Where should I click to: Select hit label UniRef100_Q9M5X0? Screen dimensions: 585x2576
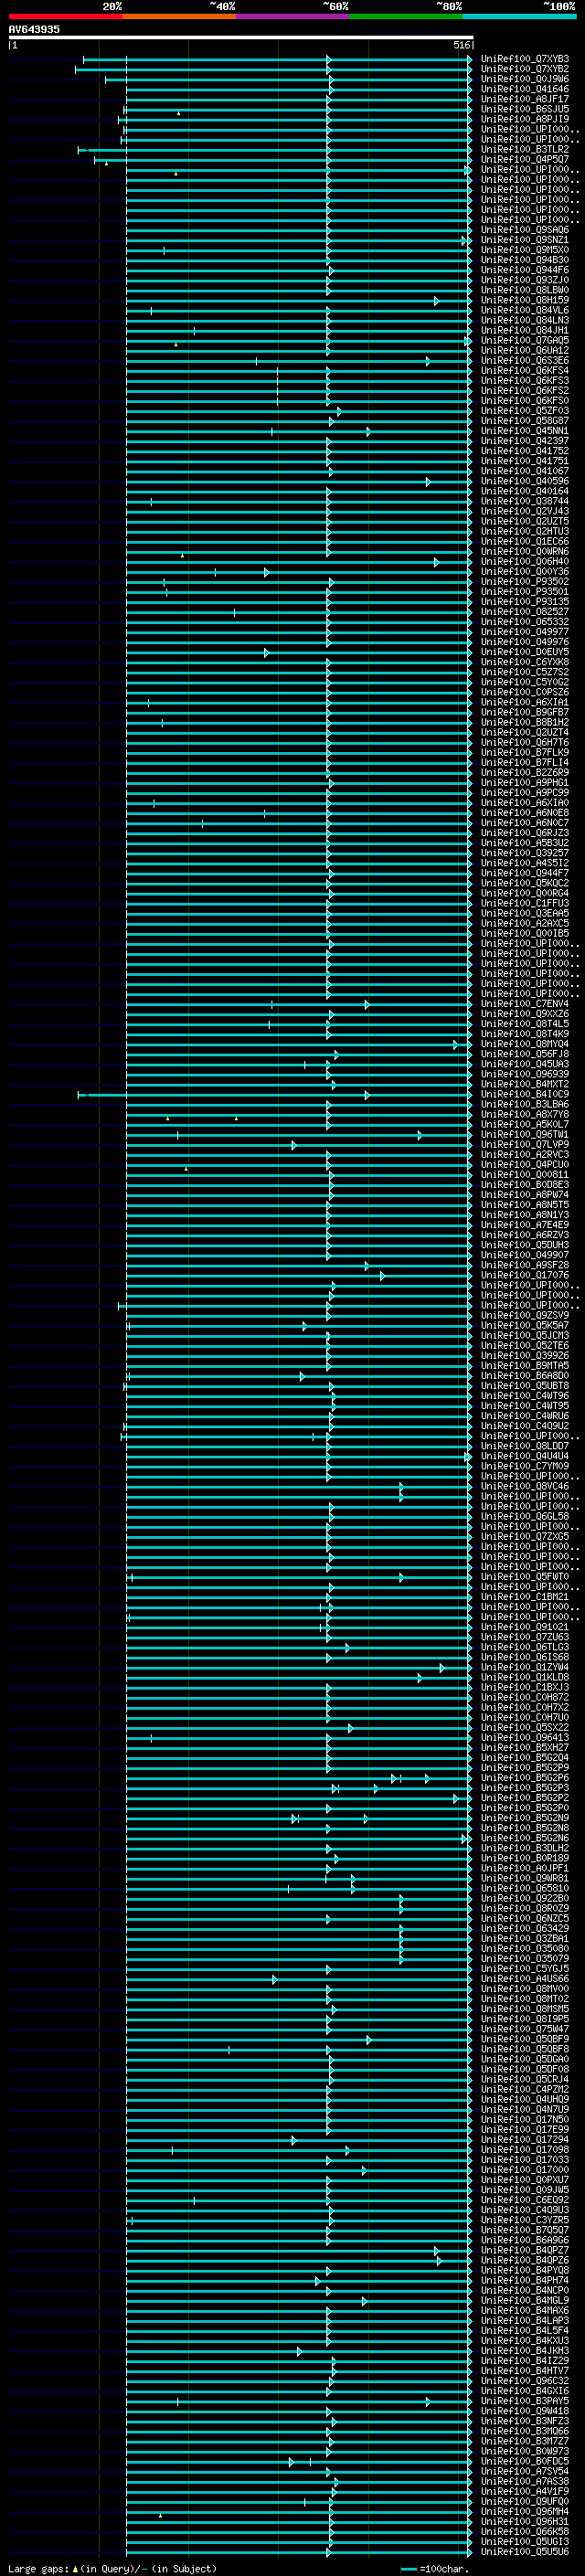click(x=525, y=250)
